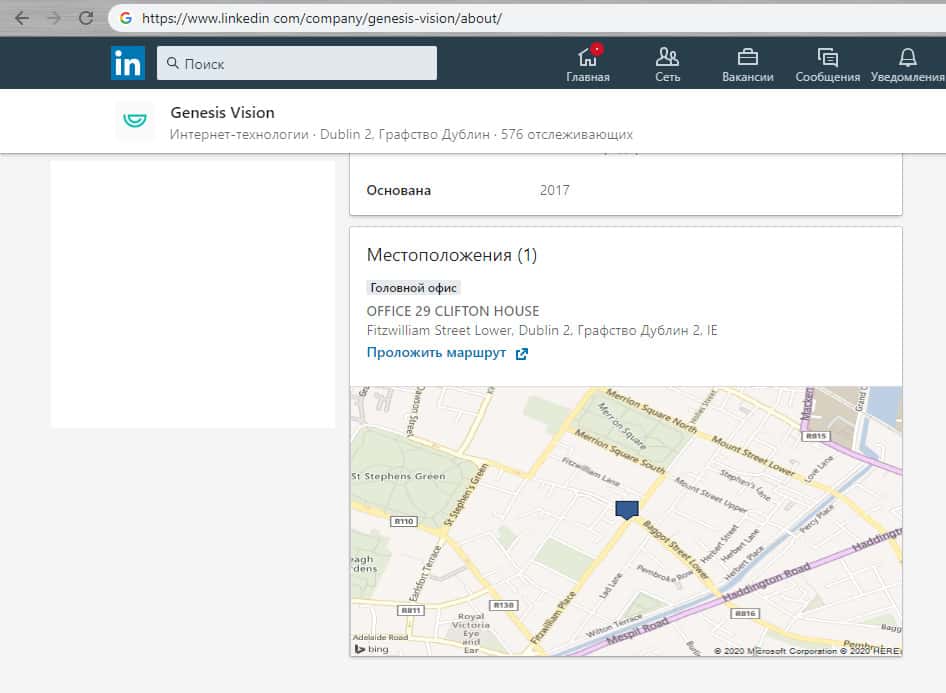Viewport: 946px width, 693px height.
Task: Click the magnifier icon in search box
Action: click(x=172, y=64)
